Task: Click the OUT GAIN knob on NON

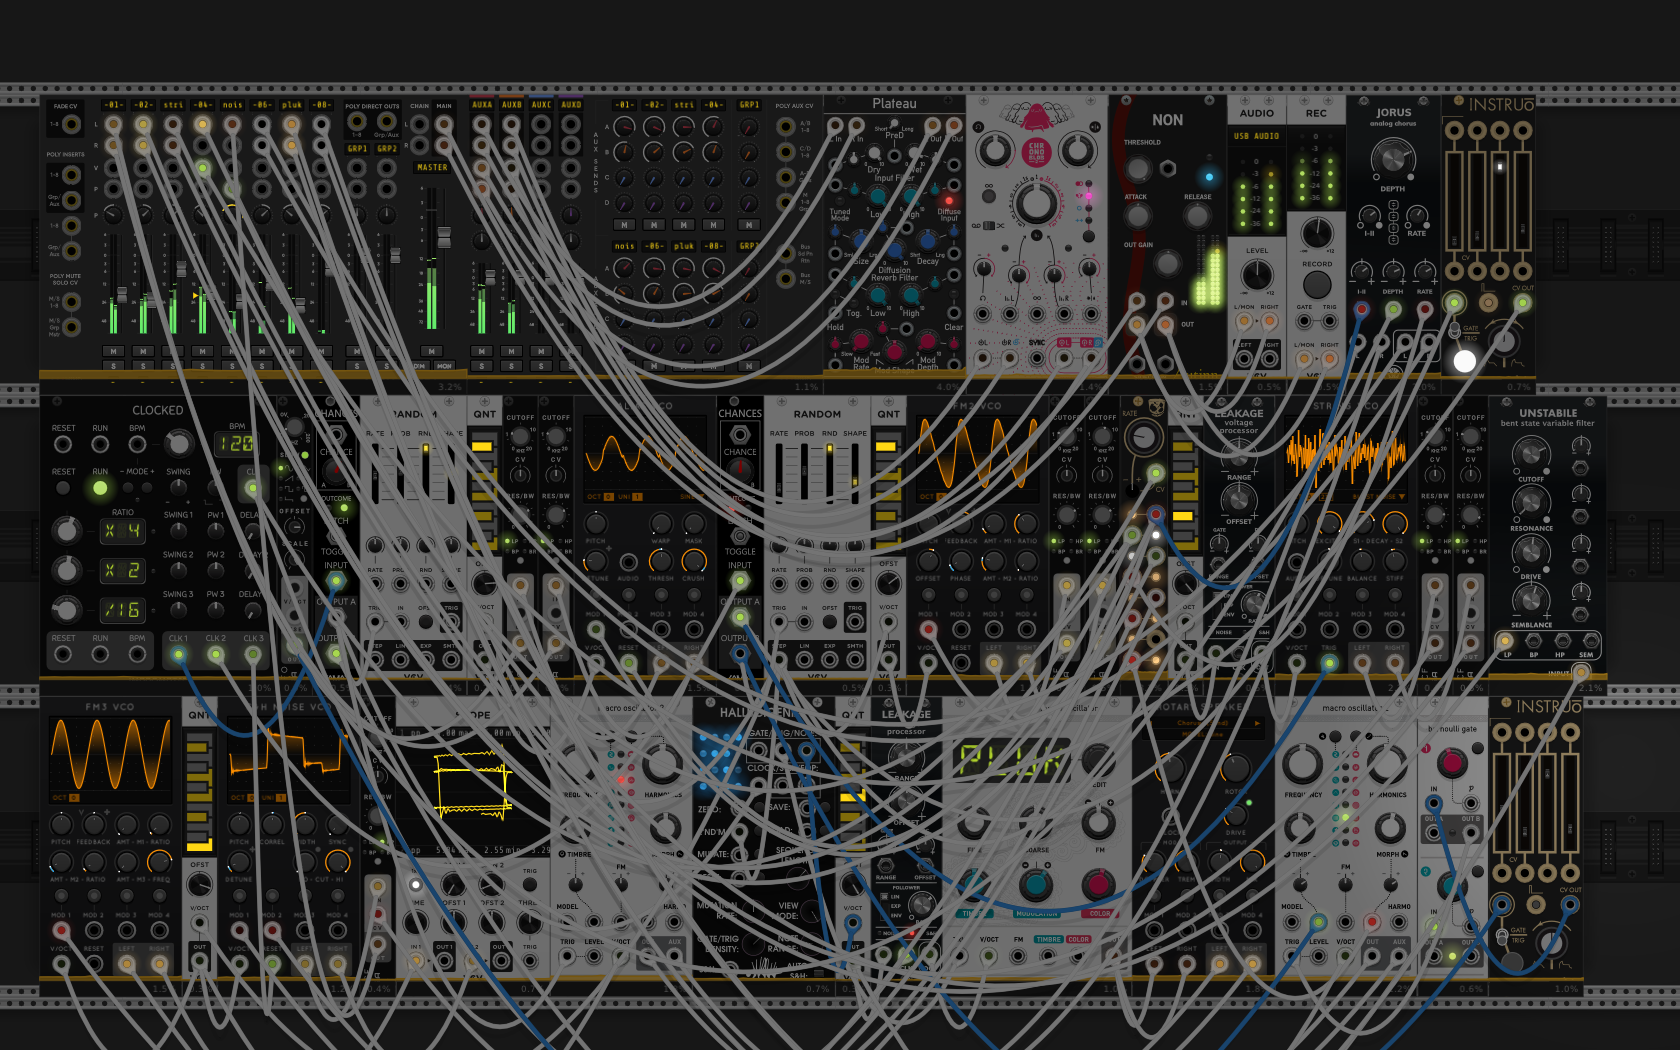Action: (x=1167, y=263)
